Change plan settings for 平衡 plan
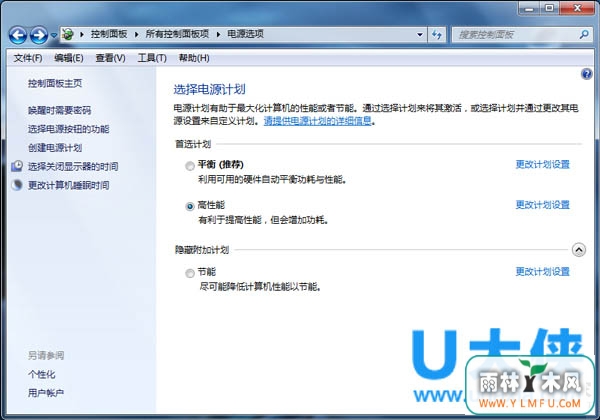The width and height of the screenshot is (600, 420). (x=543, y=164)
